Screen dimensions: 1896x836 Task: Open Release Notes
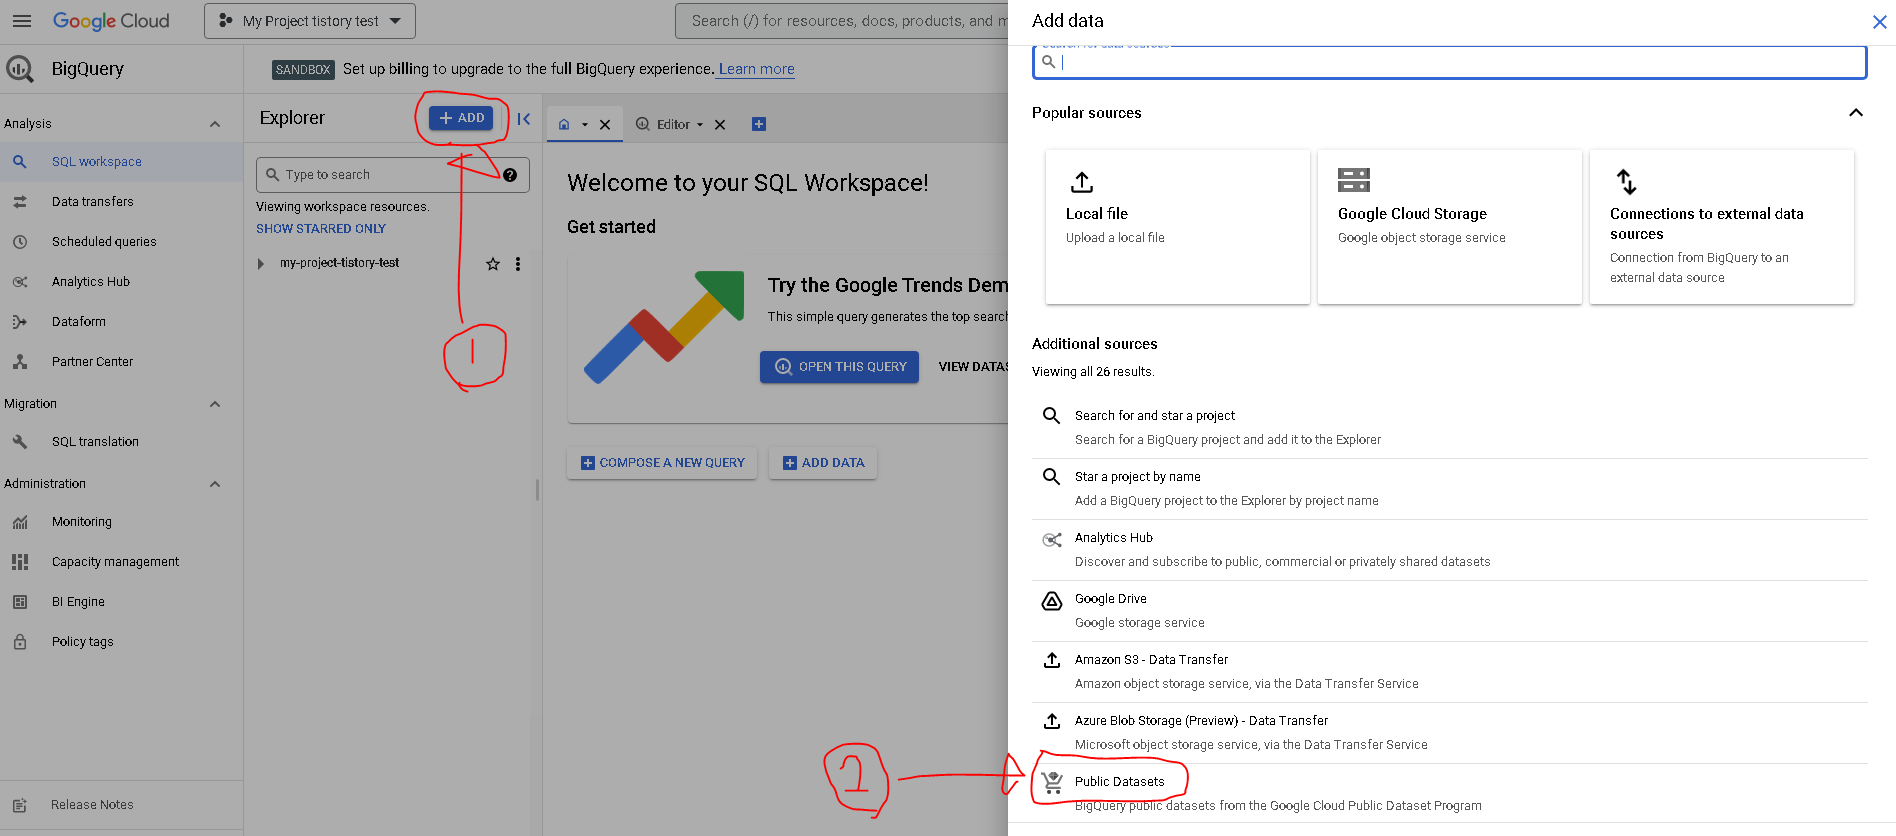121,804
